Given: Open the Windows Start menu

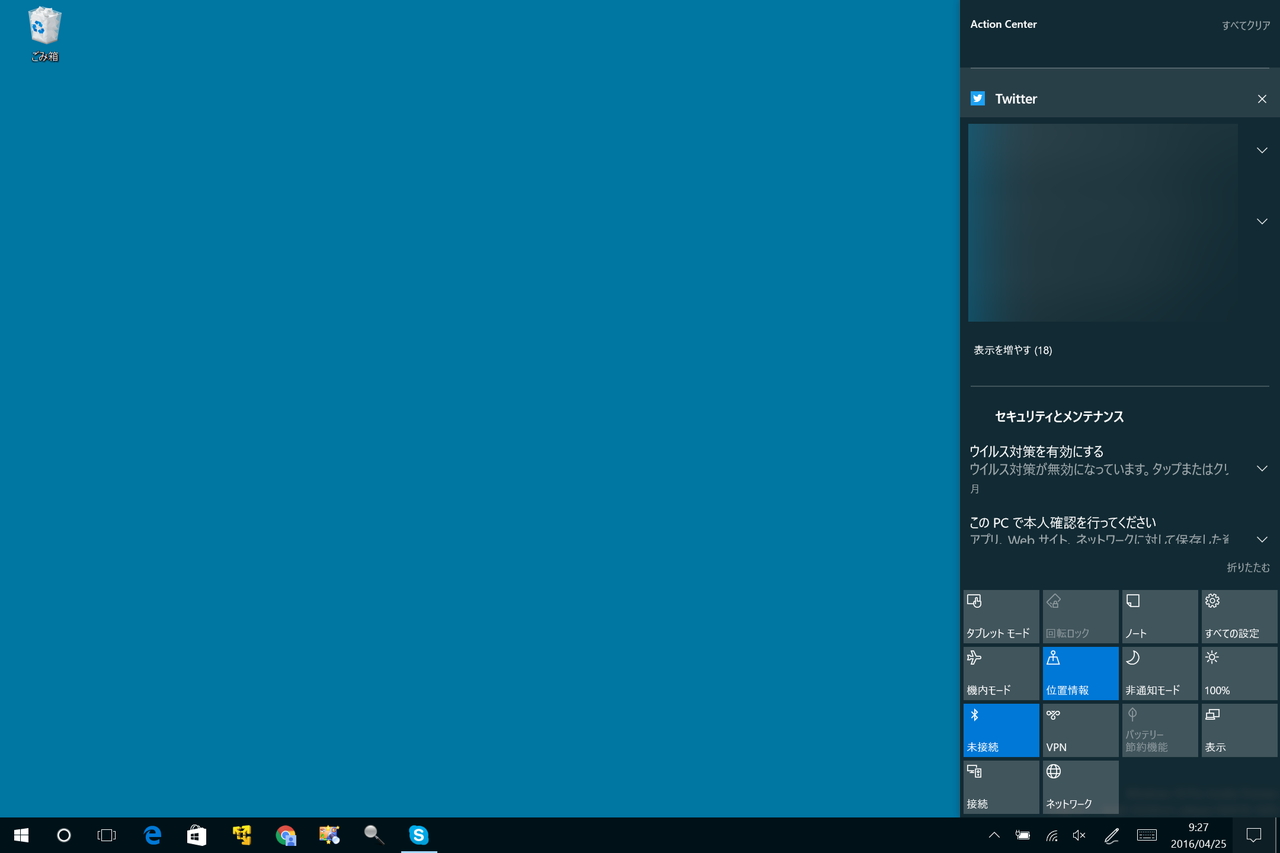Looking at the screenshot, I should coord(21,835).
